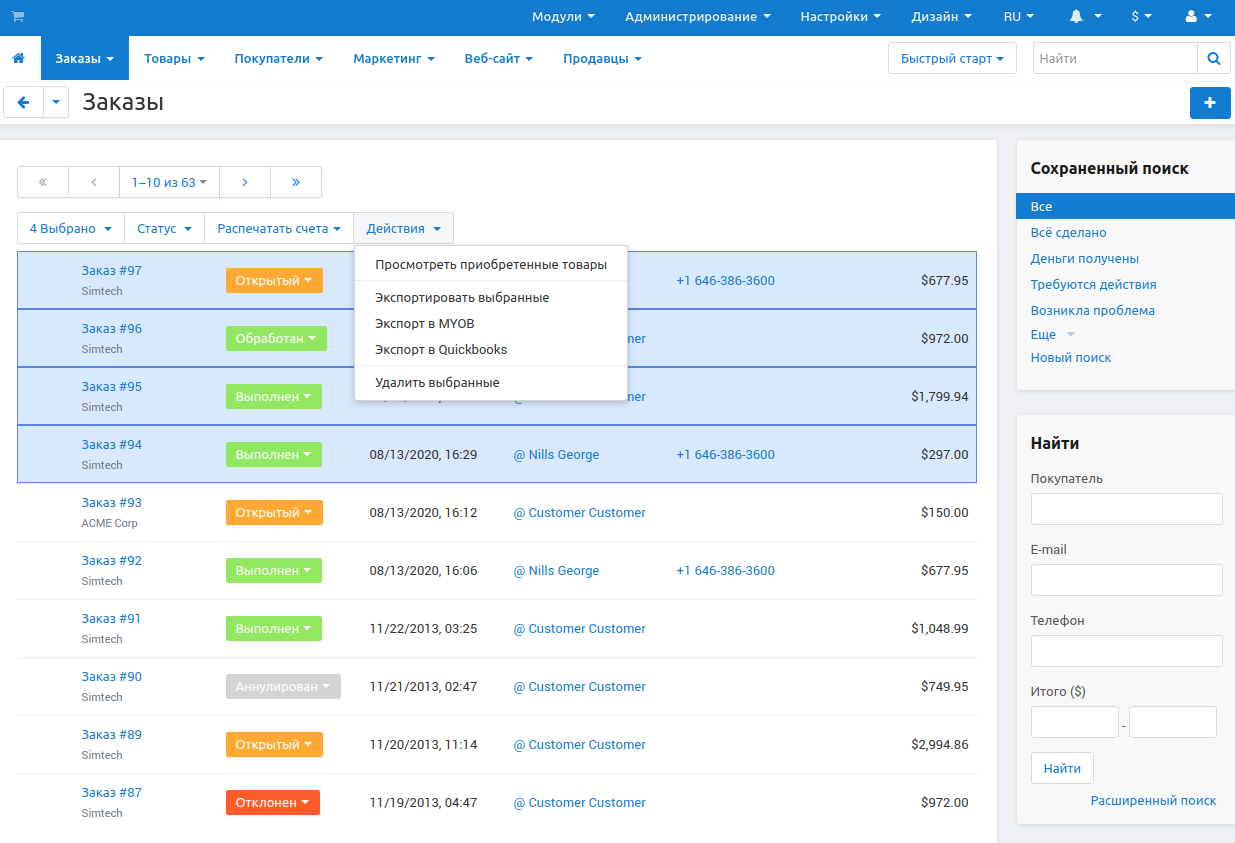The height and width of the screenshot is (843, 1235).
Task: Go to the home dashboard icon
Action: (x=18, y=59)
